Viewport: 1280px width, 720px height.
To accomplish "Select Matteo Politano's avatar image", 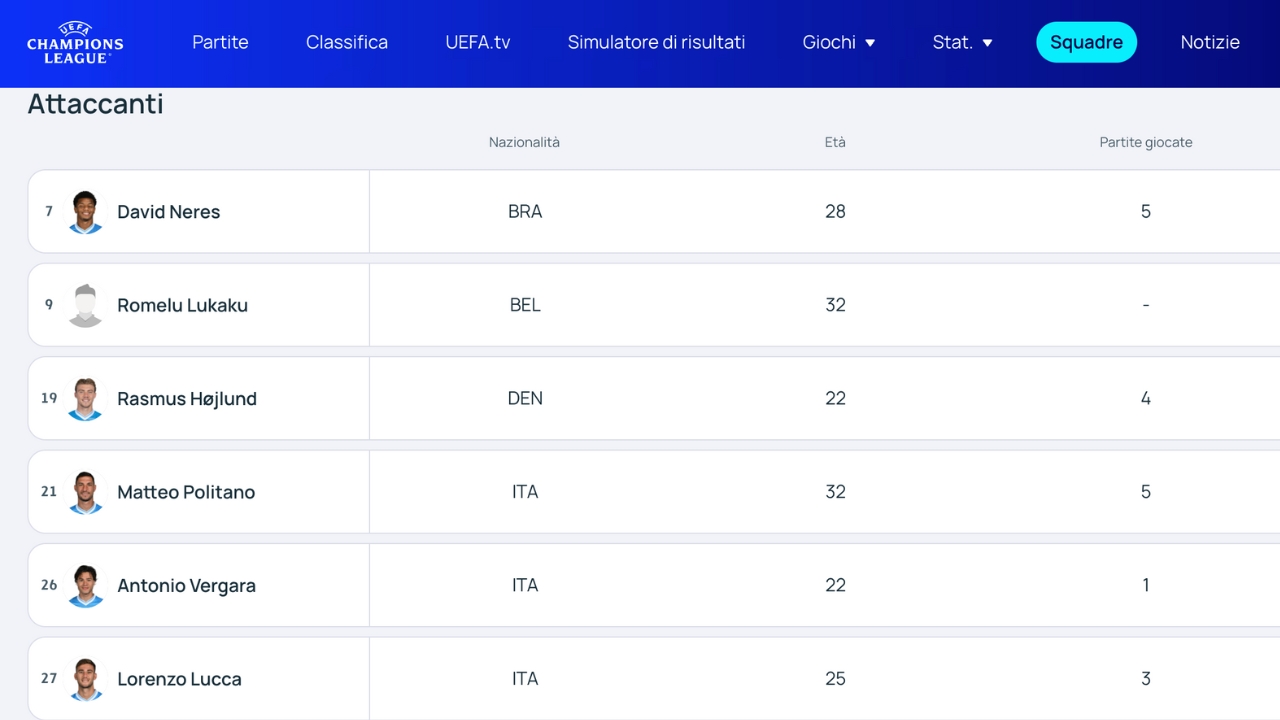I will click(85, 492).
